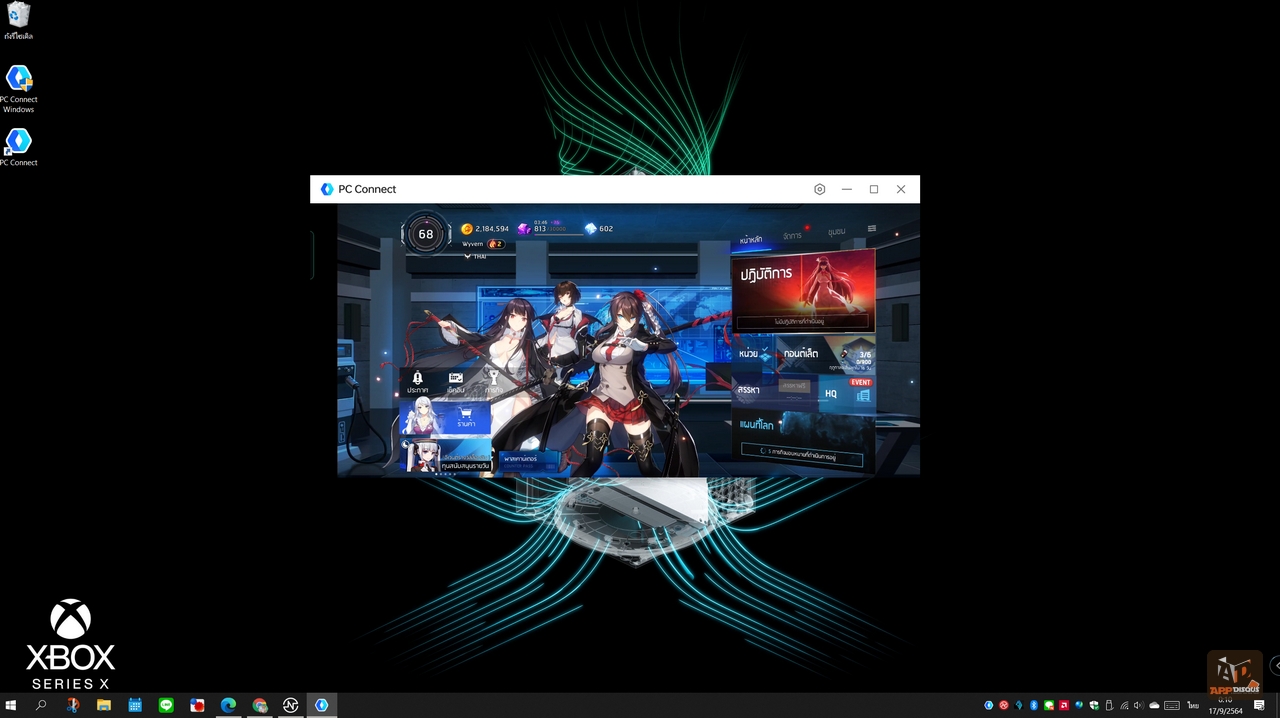Open the Calendar app taskbar icon

click(135, 705)
